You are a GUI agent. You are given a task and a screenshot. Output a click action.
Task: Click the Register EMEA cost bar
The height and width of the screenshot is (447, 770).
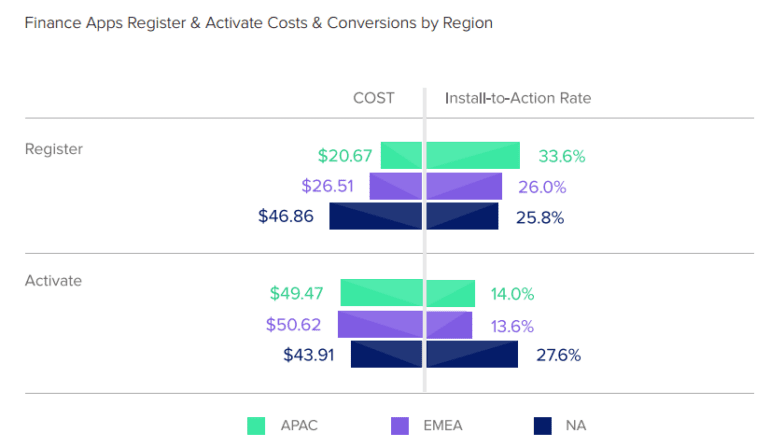396,186
